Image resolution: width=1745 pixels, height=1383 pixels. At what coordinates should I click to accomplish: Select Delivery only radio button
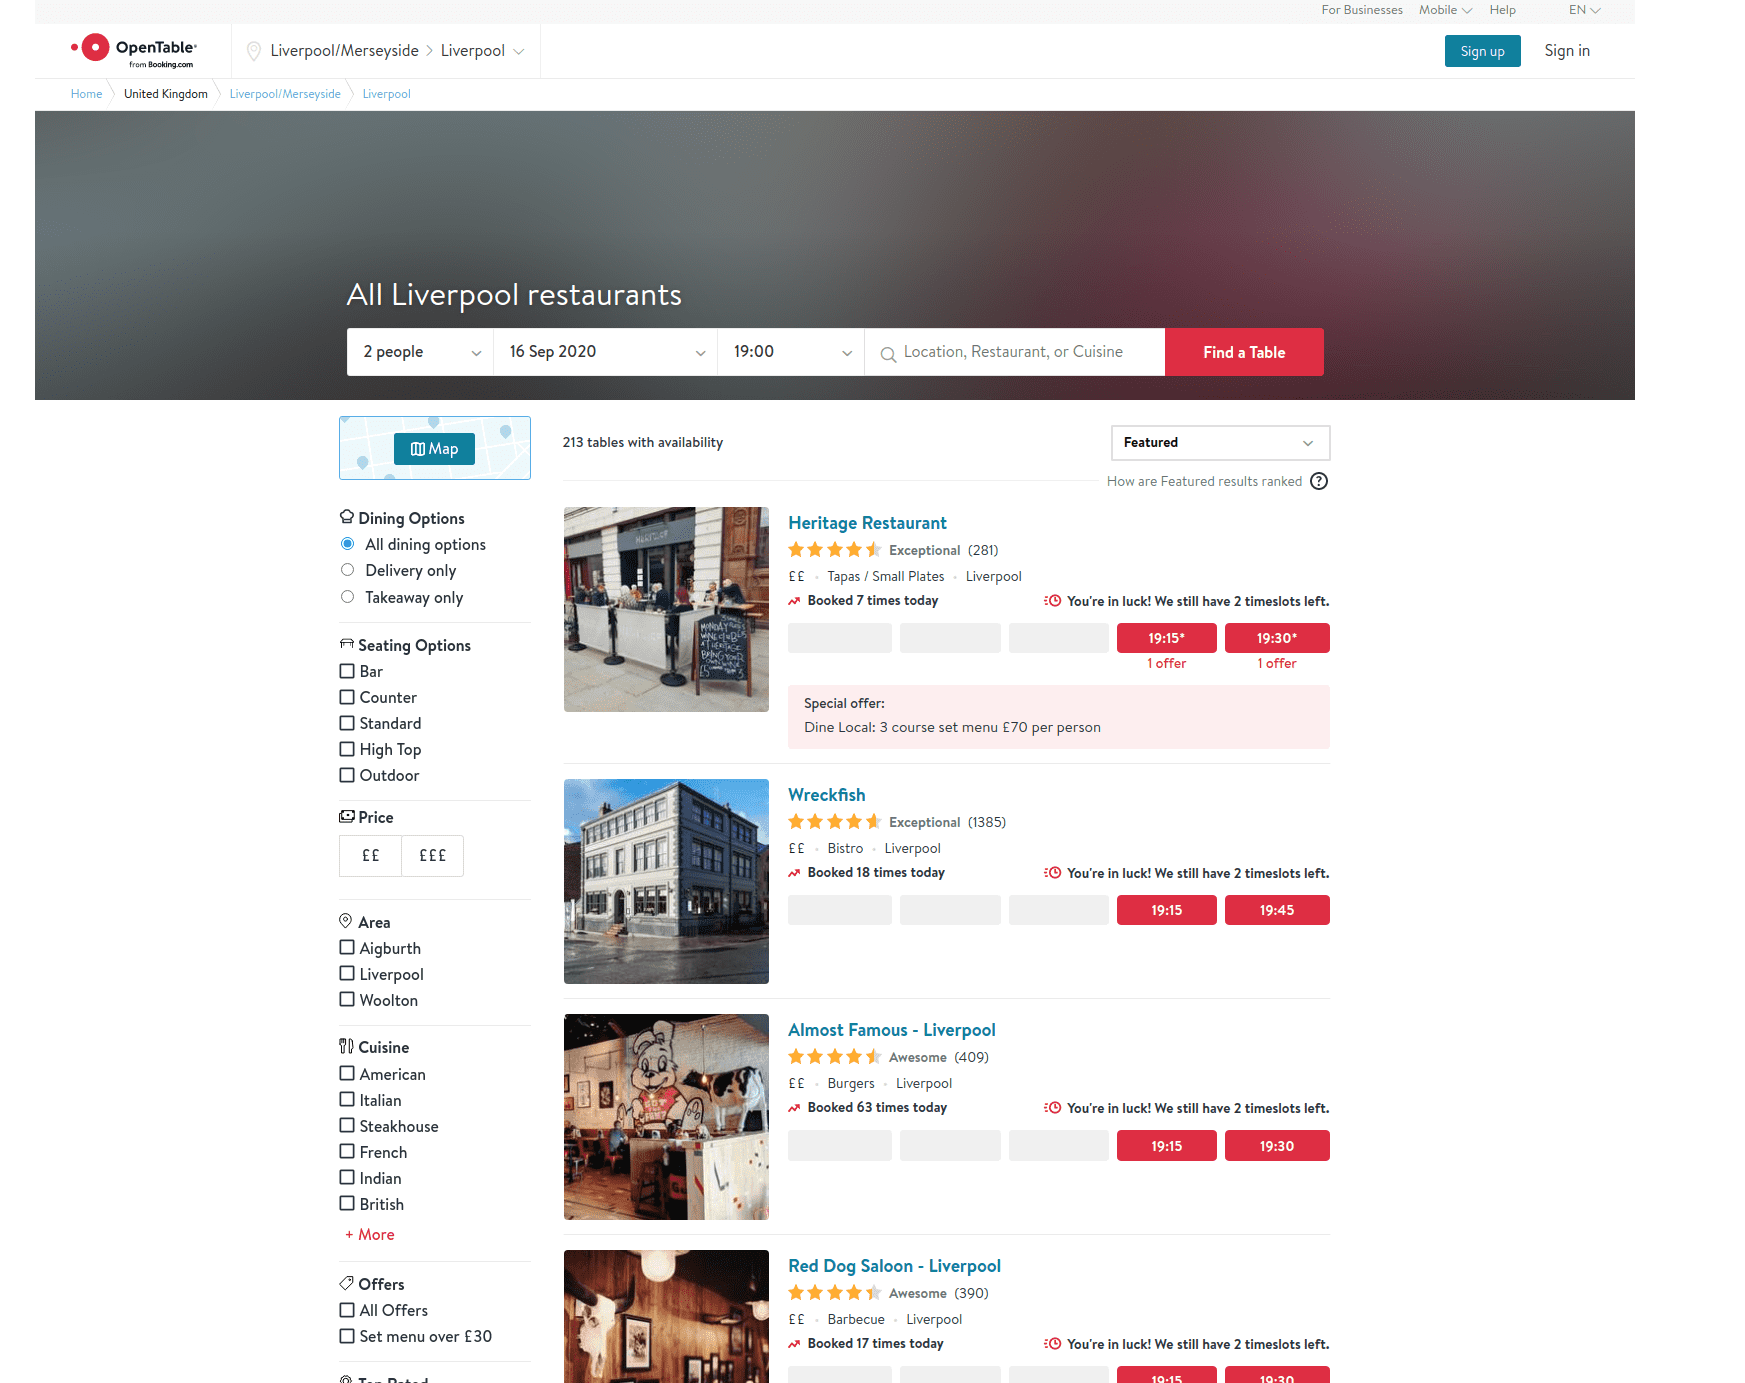[348, 570]
